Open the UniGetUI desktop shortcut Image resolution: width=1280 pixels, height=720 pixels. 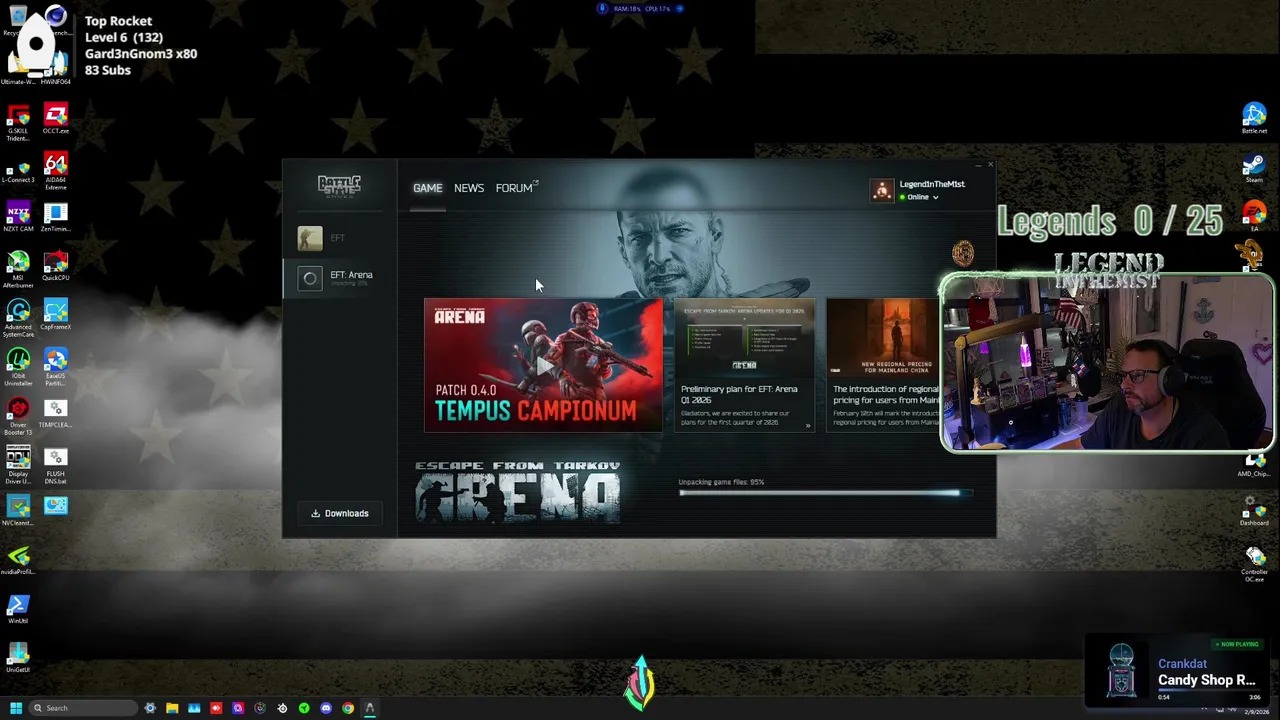18,658
